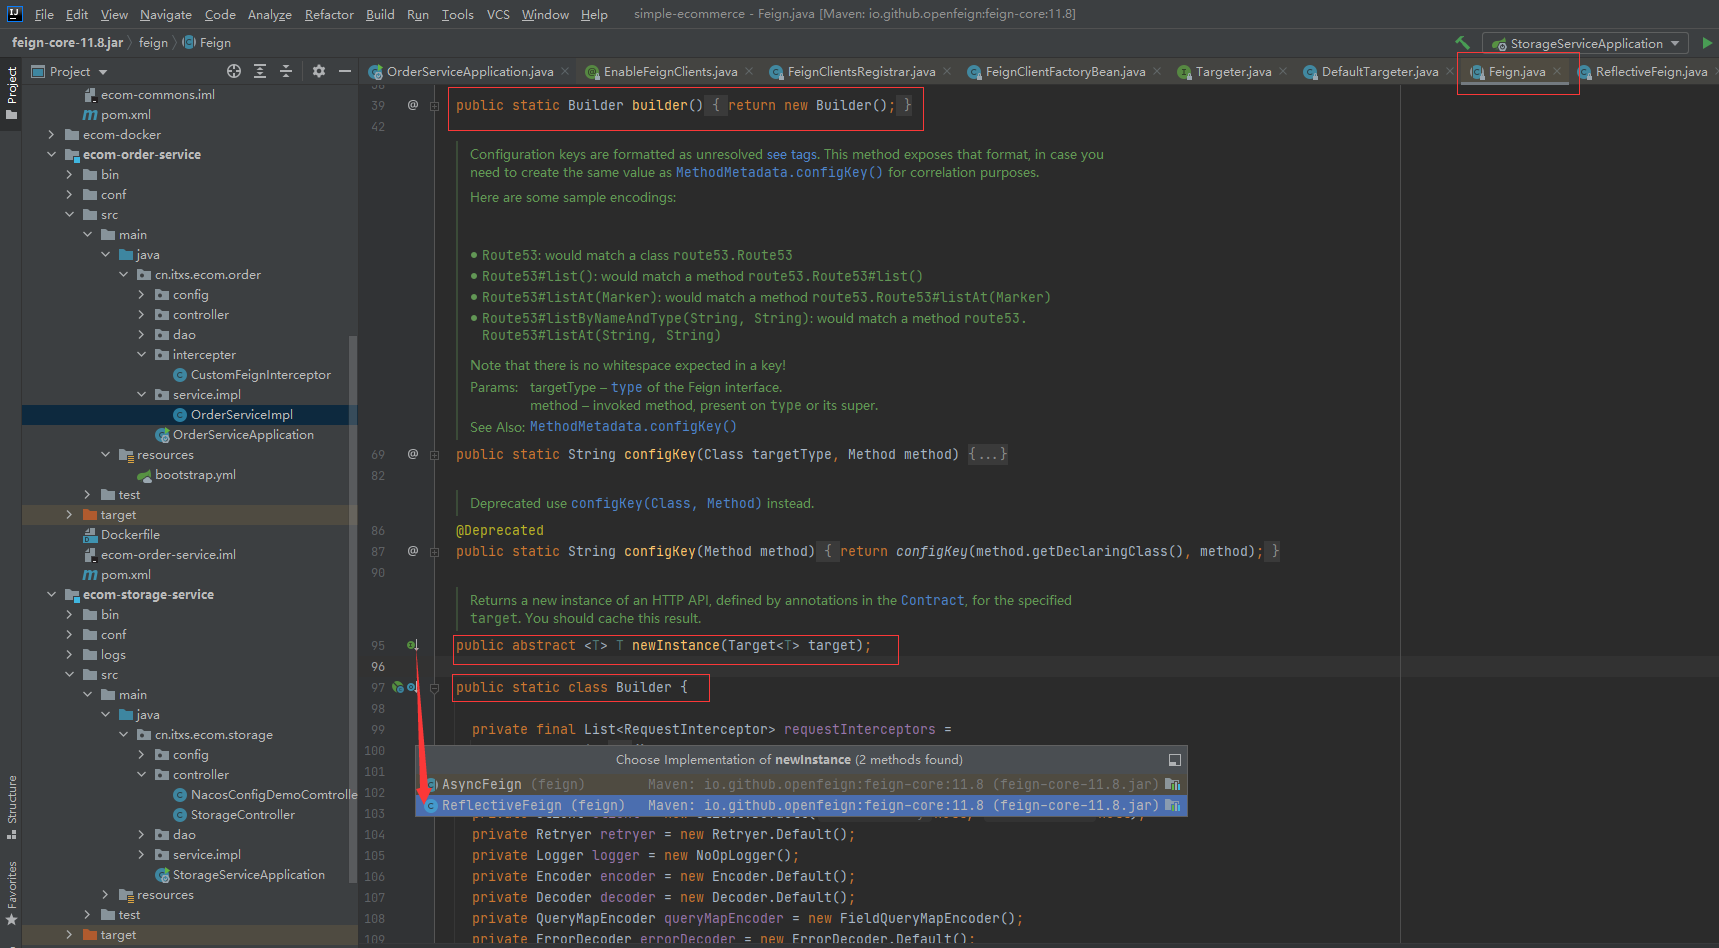Open StorageServiceApplication run configuration dropdown

click(x=1585, y=43)
